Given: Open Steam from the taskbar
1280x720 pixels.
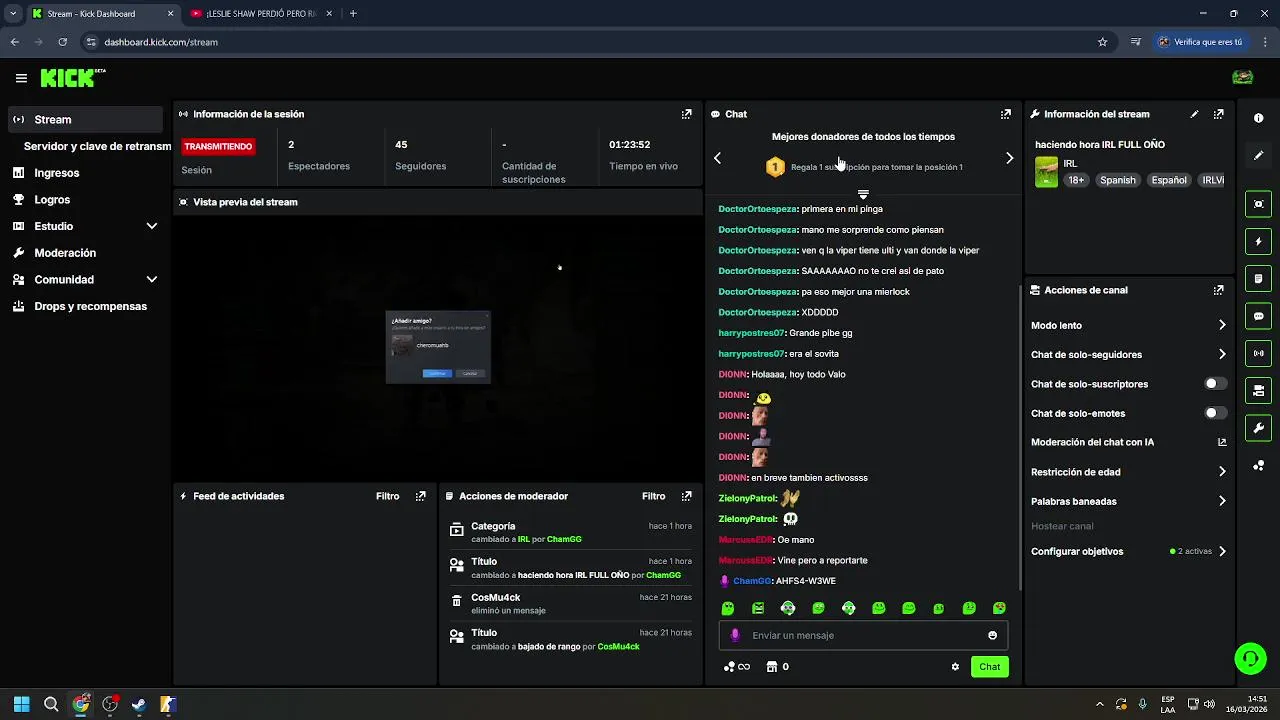Looking at the screenshot, I should click(x=139, y=704).
